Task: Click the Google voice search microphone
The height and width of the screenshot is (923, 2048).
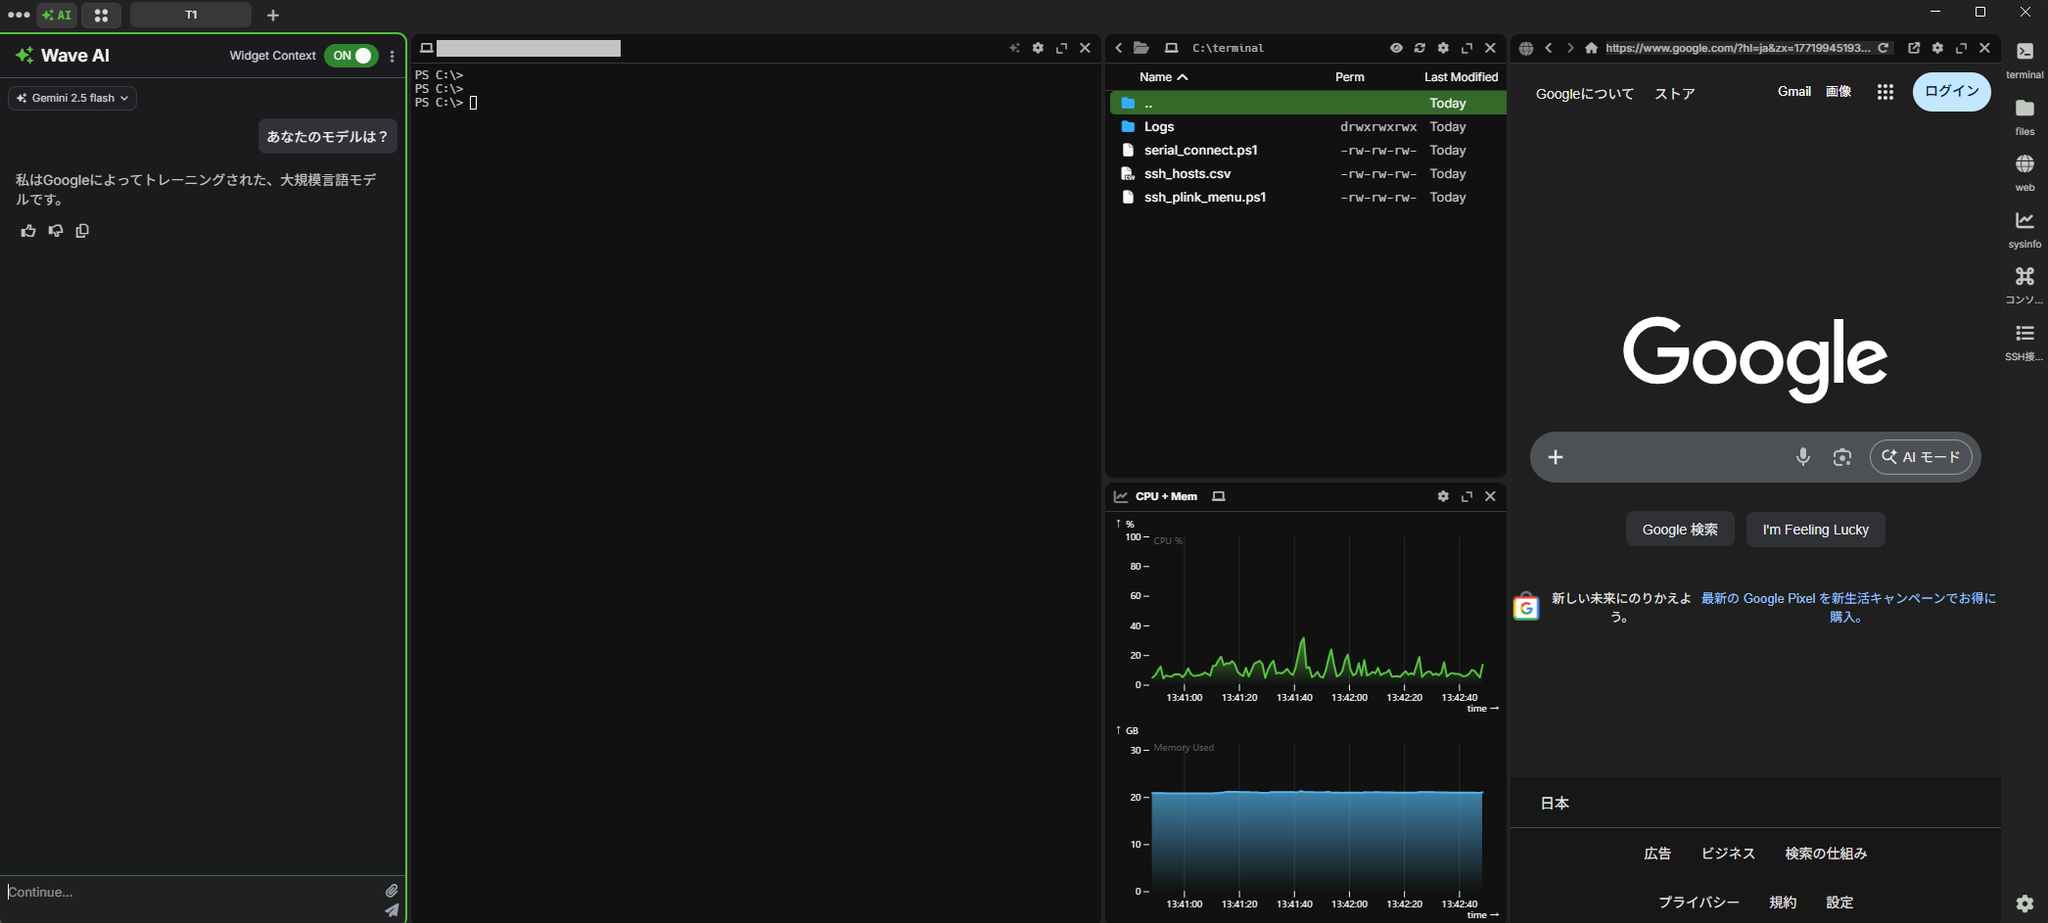Action: click(1802, 457)
